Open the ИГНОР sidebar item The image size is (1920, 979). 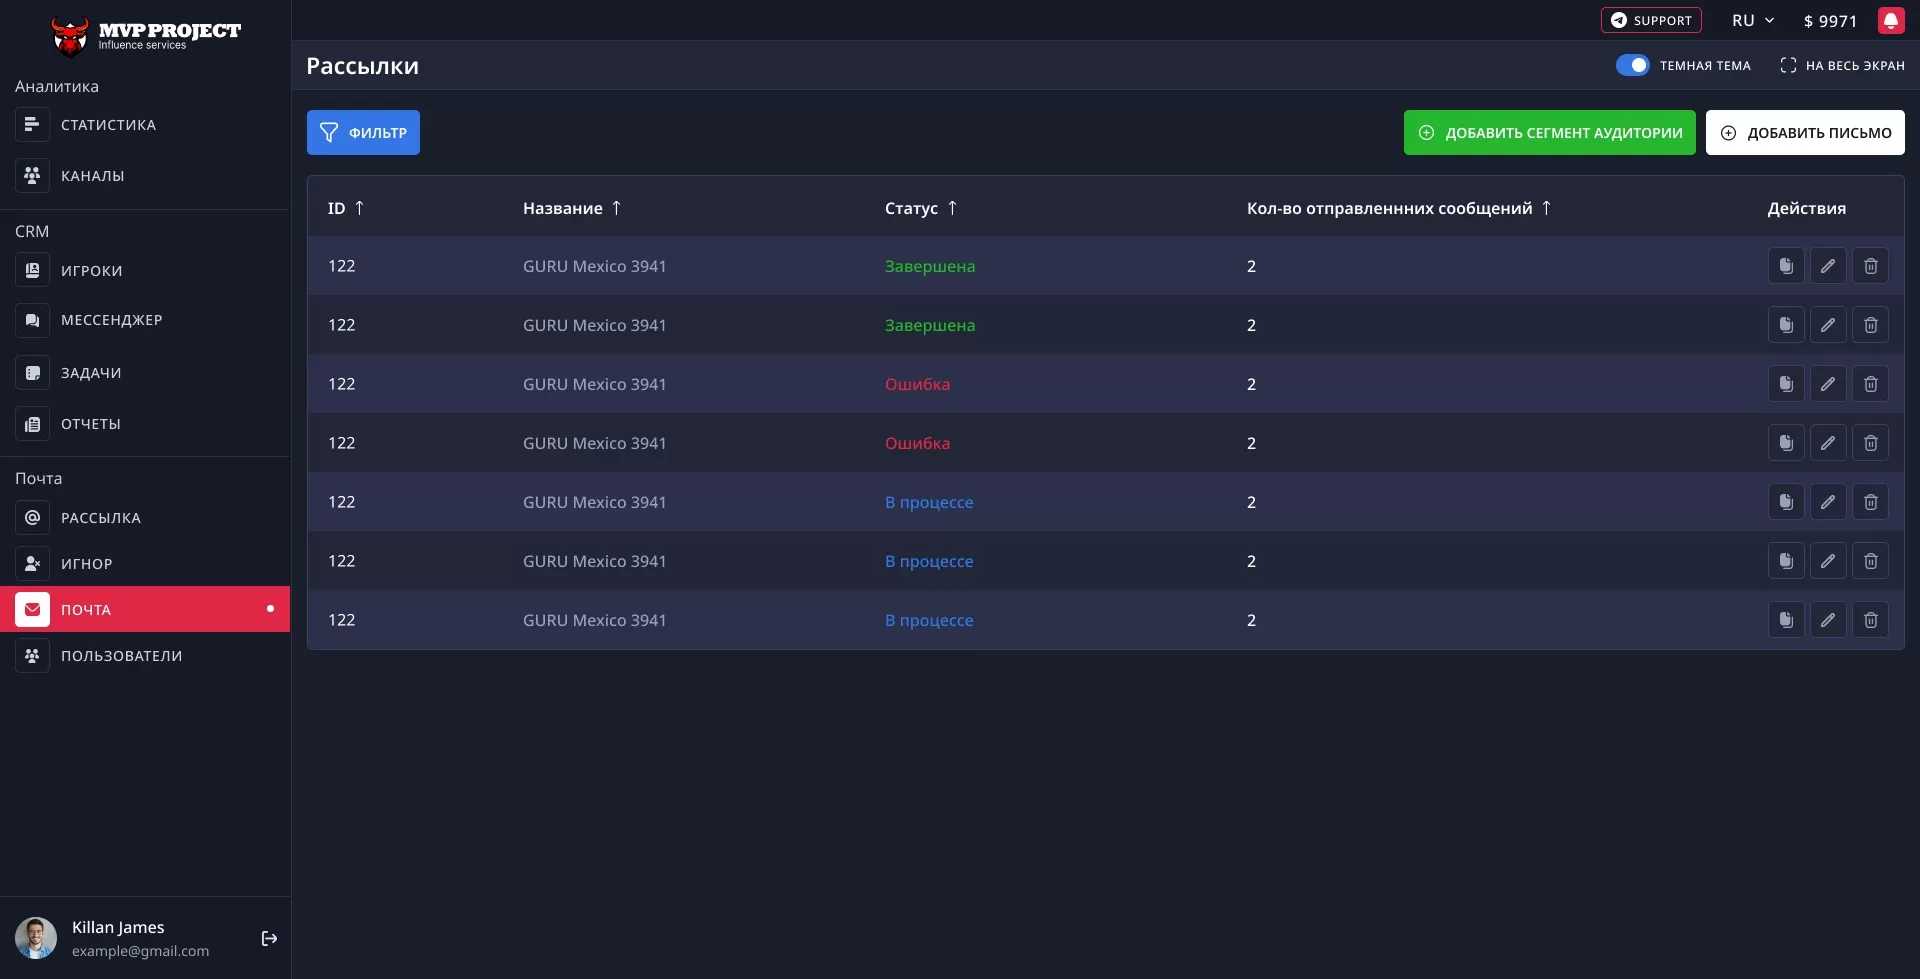pos(86,564)
